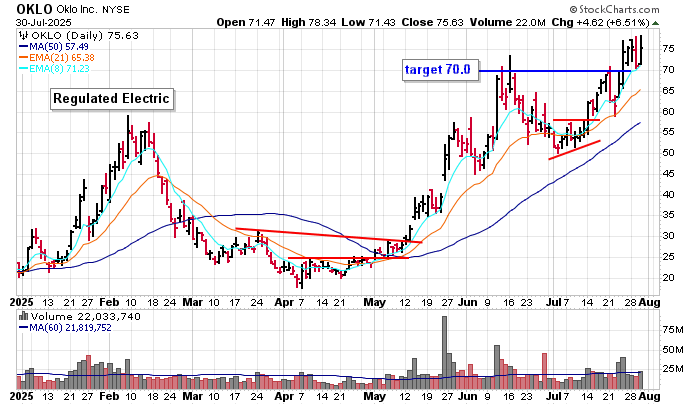Click the 60 label on the price axis
Image resolution: width=700 pixels, height=405 pixels.
click(668, 112)
